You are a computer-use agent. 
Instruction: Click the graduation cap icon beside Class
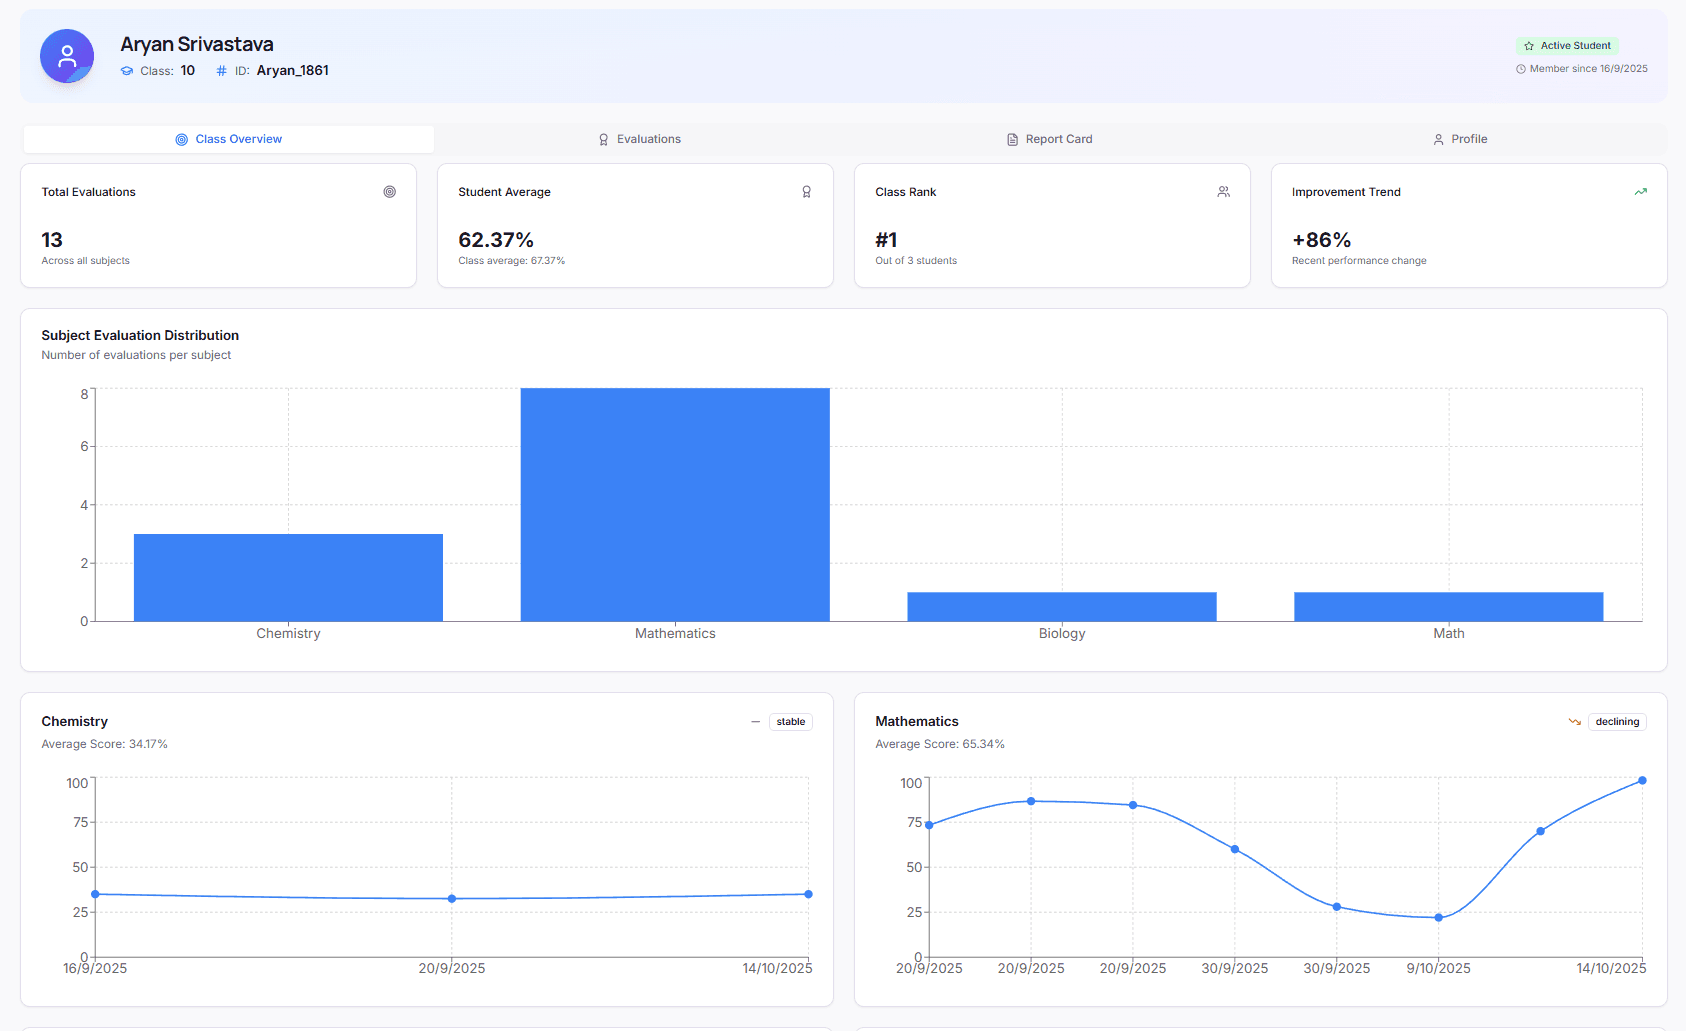click(127, 71)
